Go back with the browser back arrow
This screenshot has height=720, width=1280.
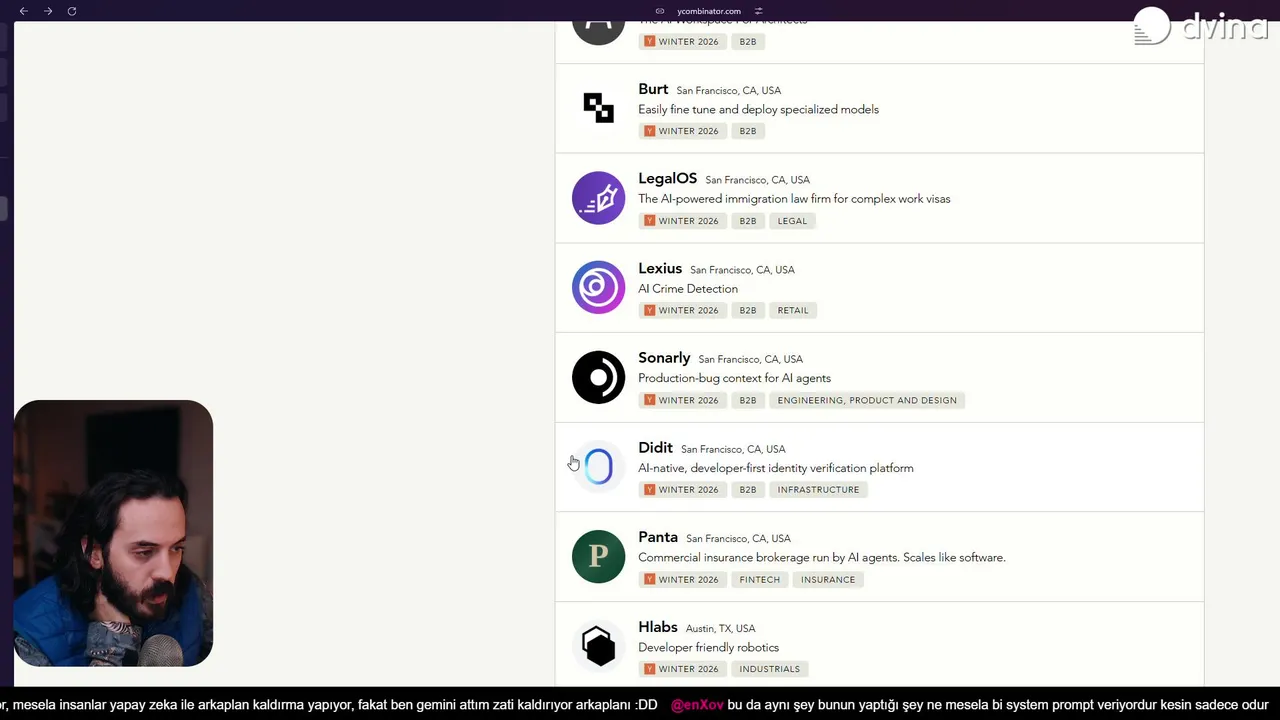point(23,11)
